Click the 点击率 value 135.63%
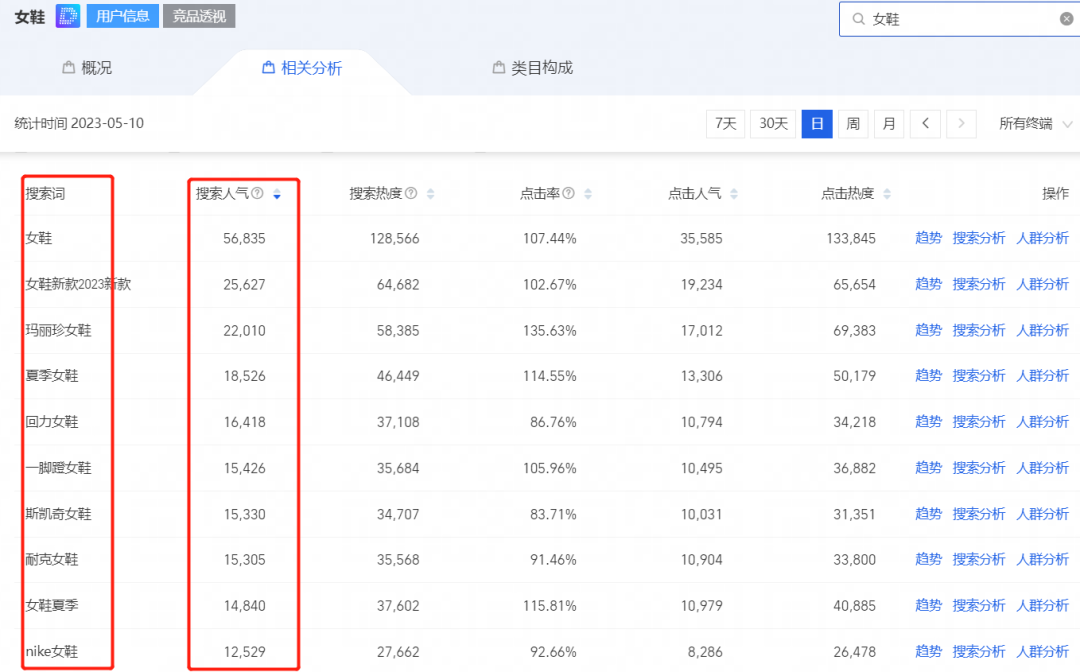Image resolution: width=1080 pixels, height=672 pixels. (549, 330)
